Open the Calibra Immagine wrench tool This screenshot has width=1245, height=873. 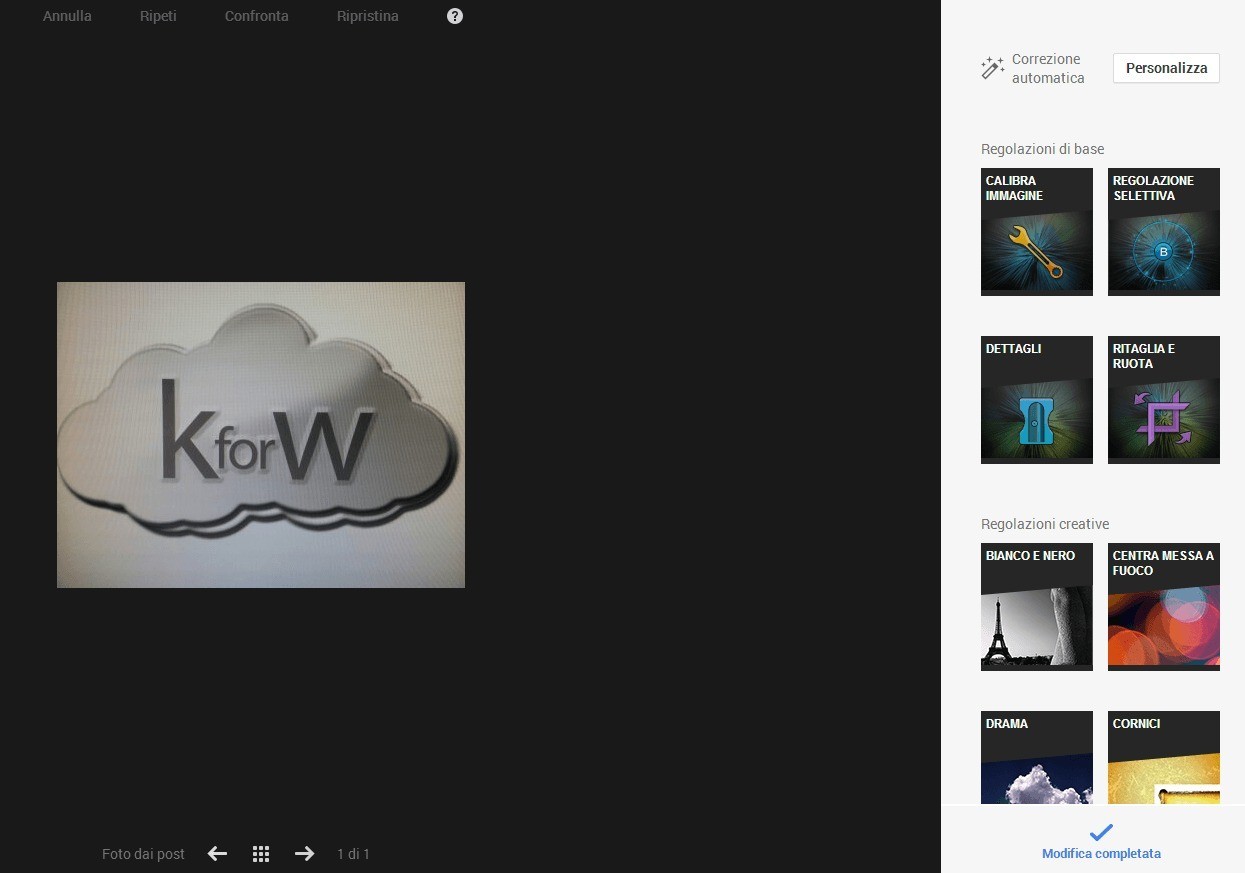coord(1036,232)
